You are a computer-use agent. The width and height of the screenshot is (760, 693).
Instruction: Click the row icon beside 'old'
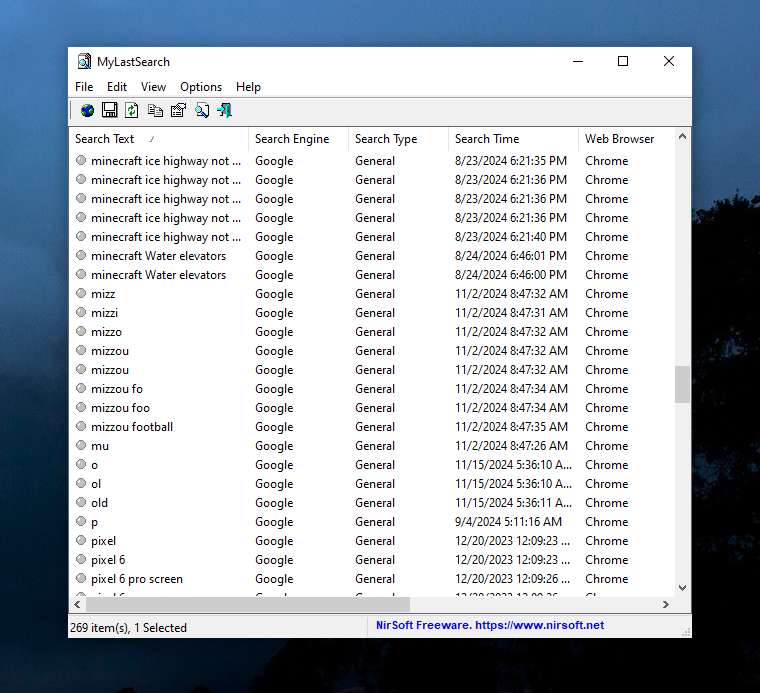coord(81,502)
